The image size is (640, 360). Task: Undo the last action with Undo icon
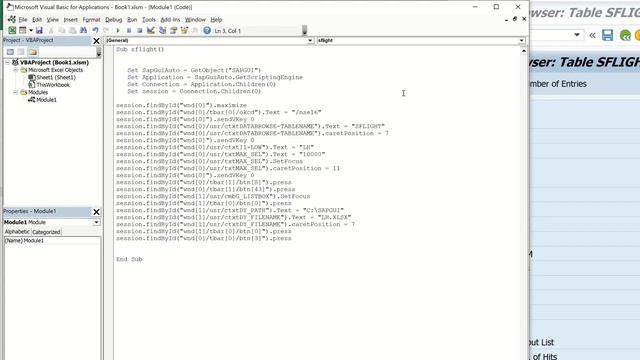[x=95, y=31]
